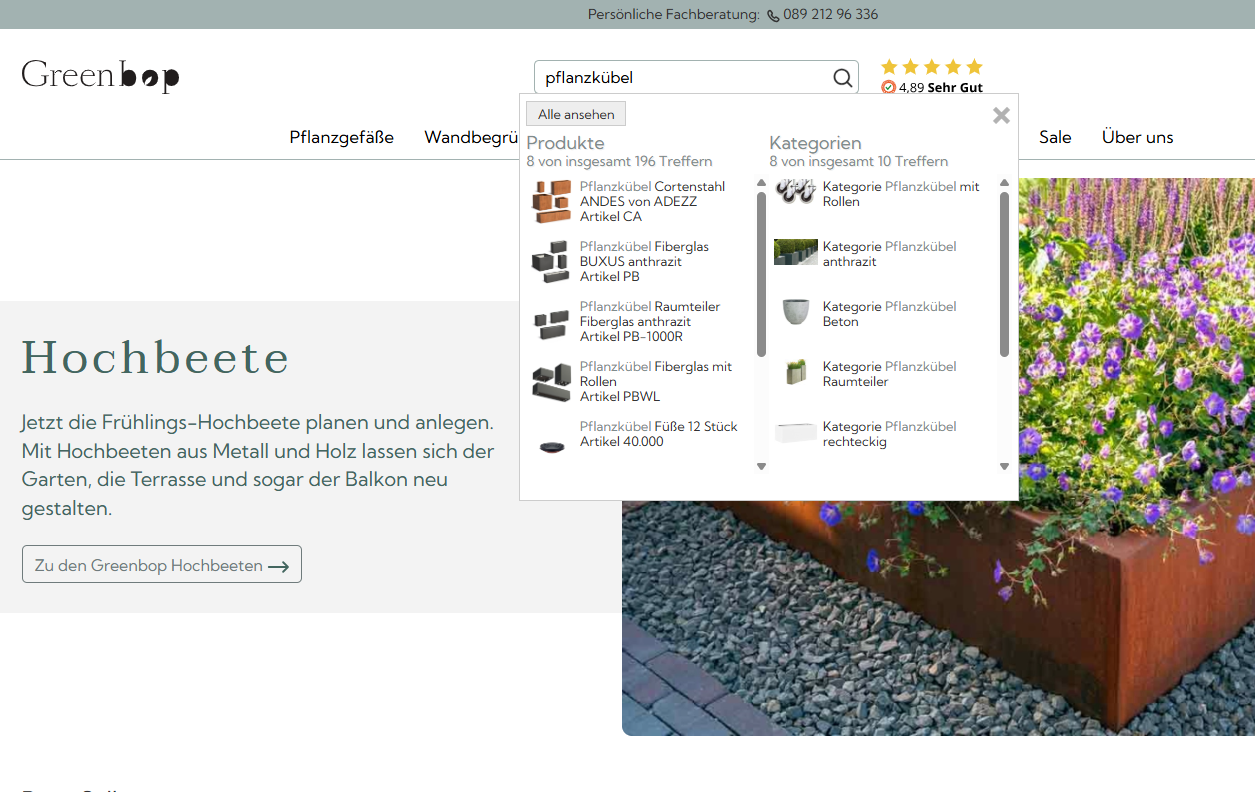Viewport: 1255px width, 792px height.
Task: Select Pflanzkübel Beton category pot icon
Action: 795,312
